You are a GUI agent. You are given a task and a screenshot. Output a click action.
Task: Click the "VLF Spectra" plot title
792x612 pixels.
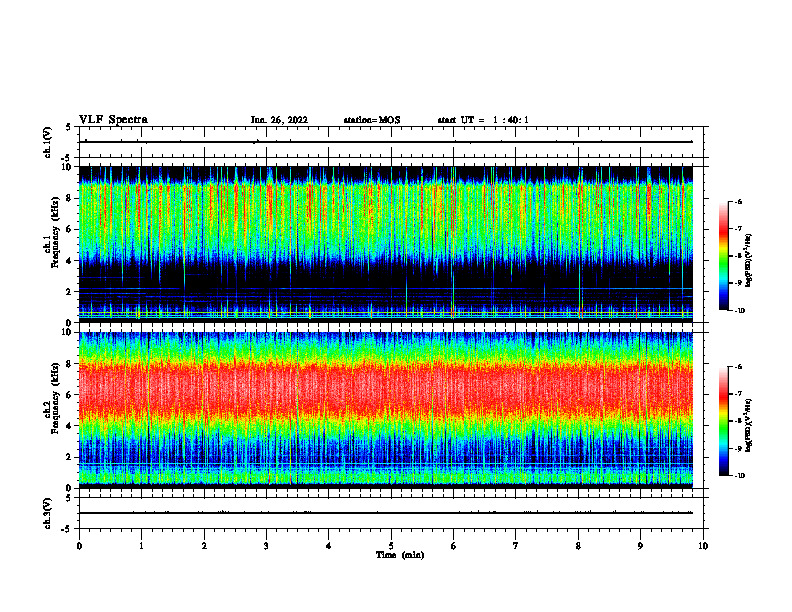point(113,119)
